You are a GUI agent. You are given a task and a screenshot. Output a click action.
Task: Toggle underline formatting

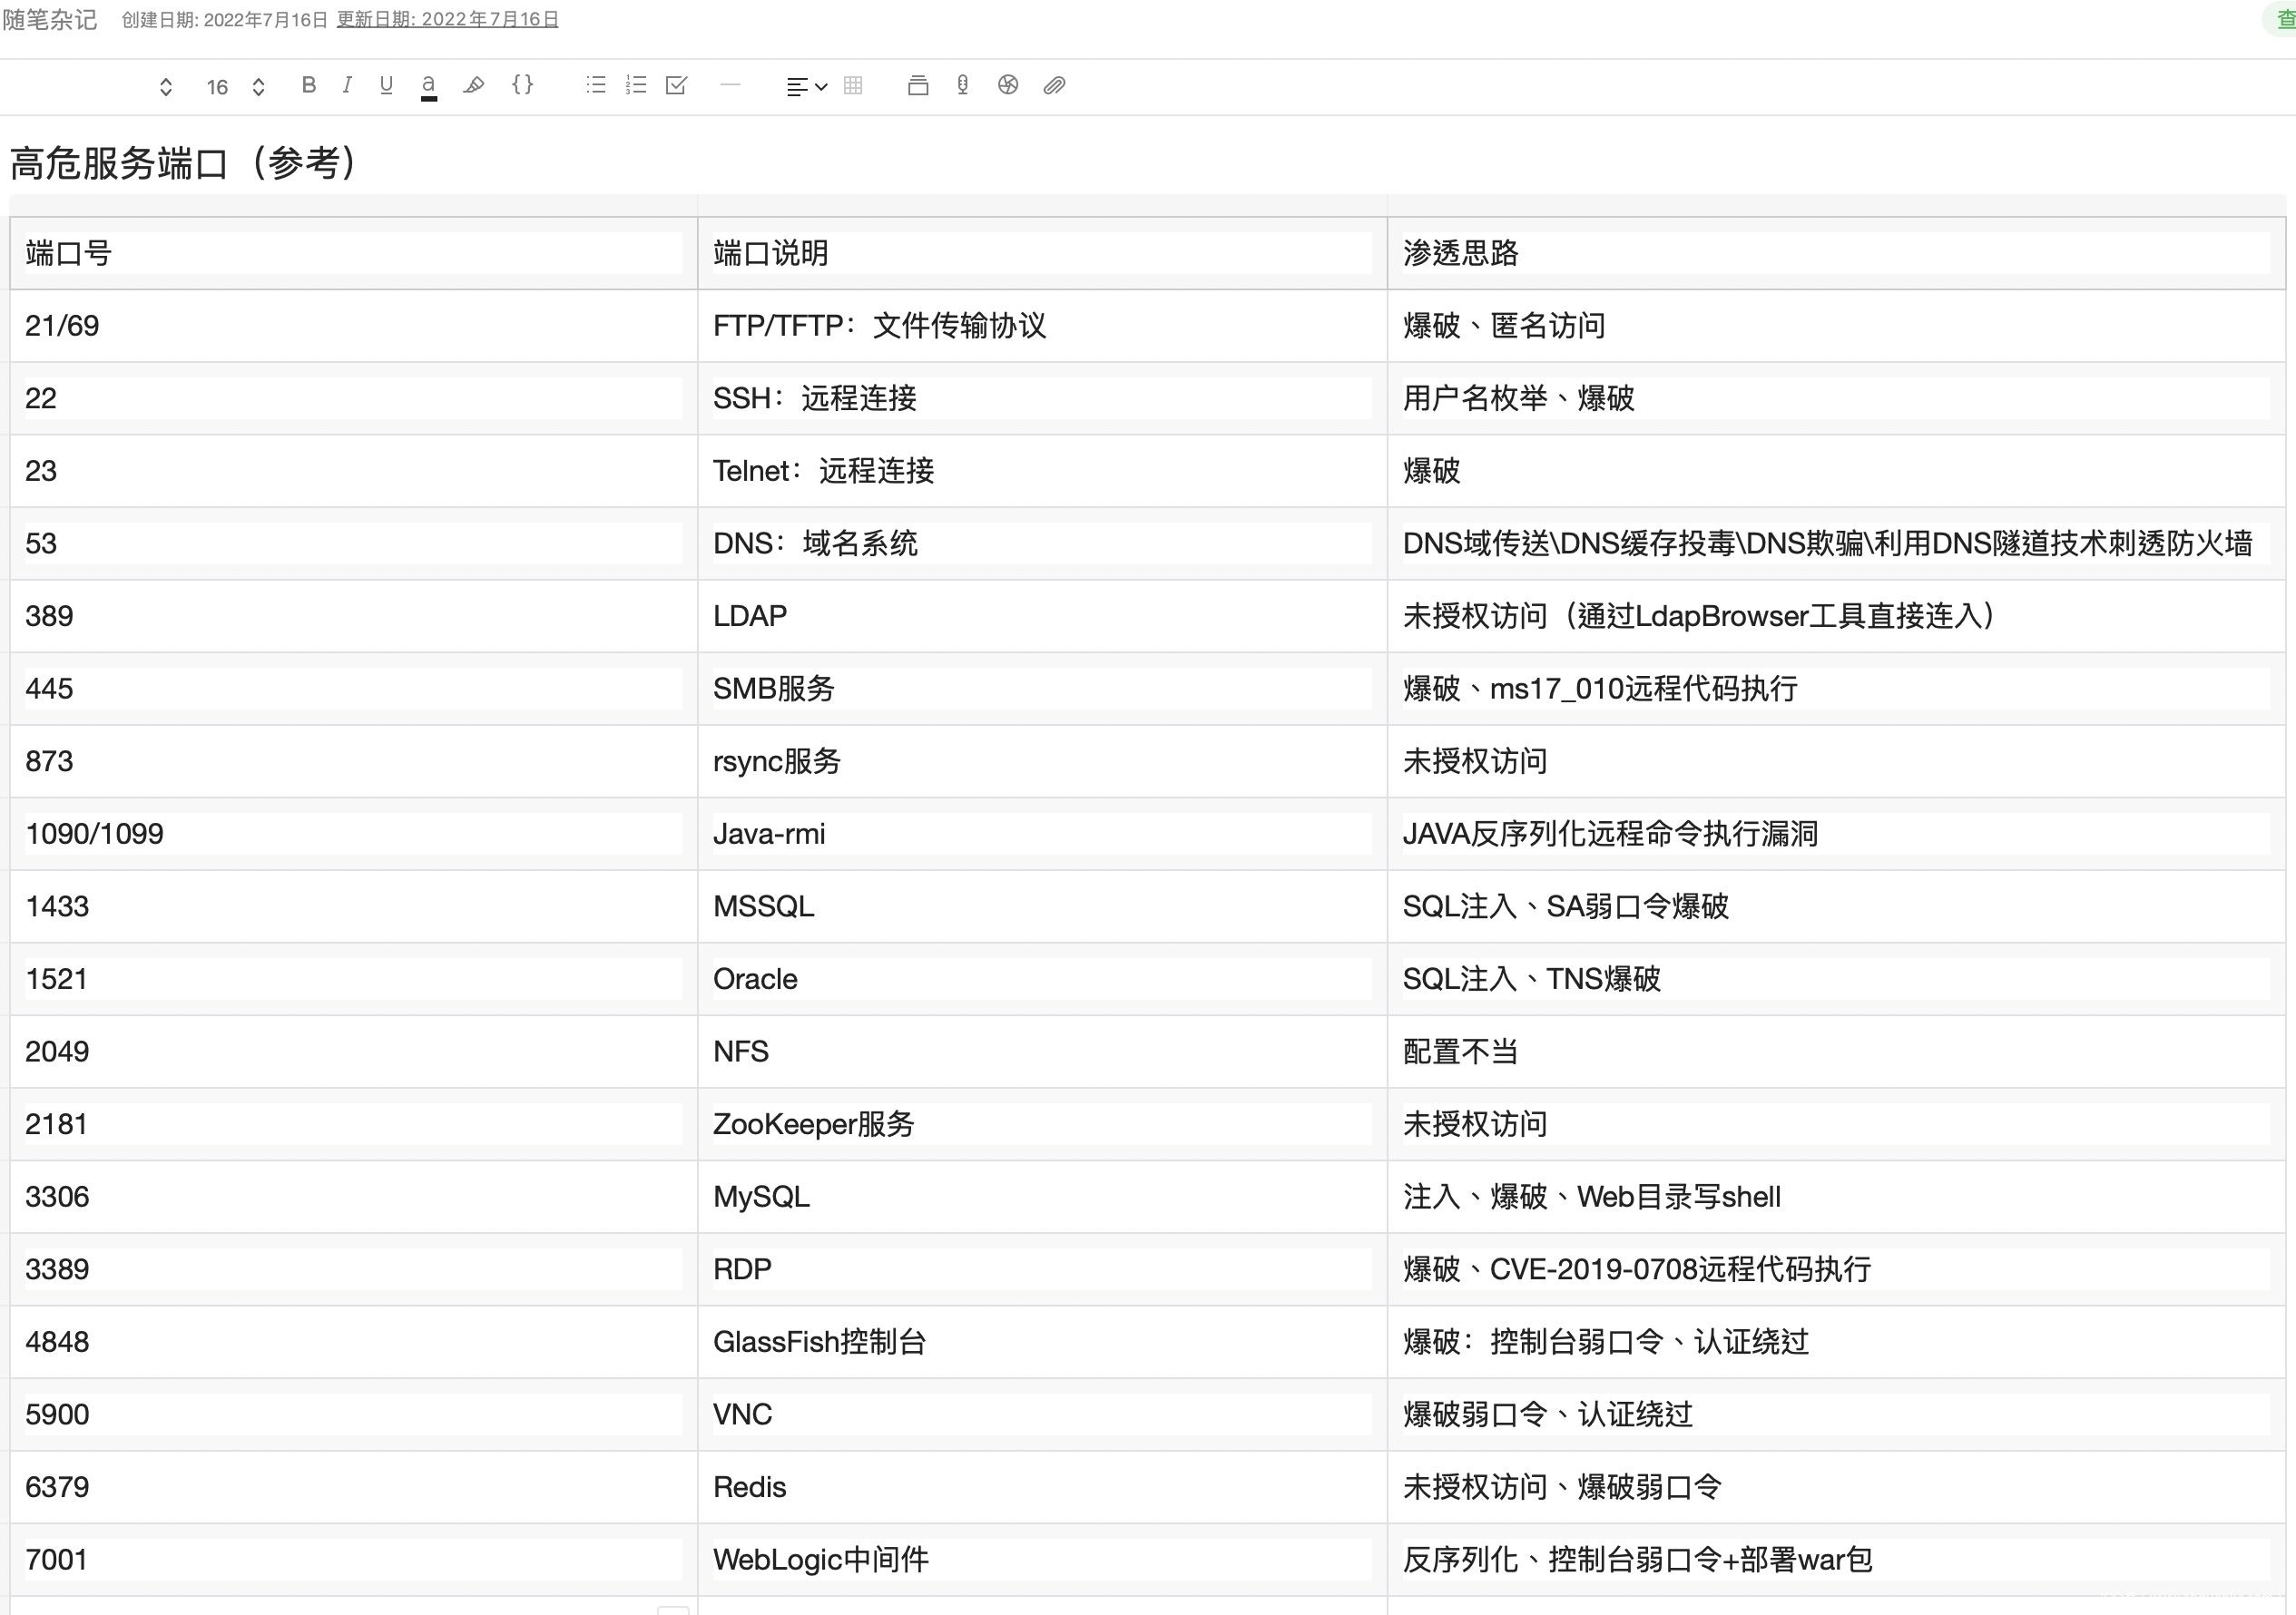click(x=386, y=85)
